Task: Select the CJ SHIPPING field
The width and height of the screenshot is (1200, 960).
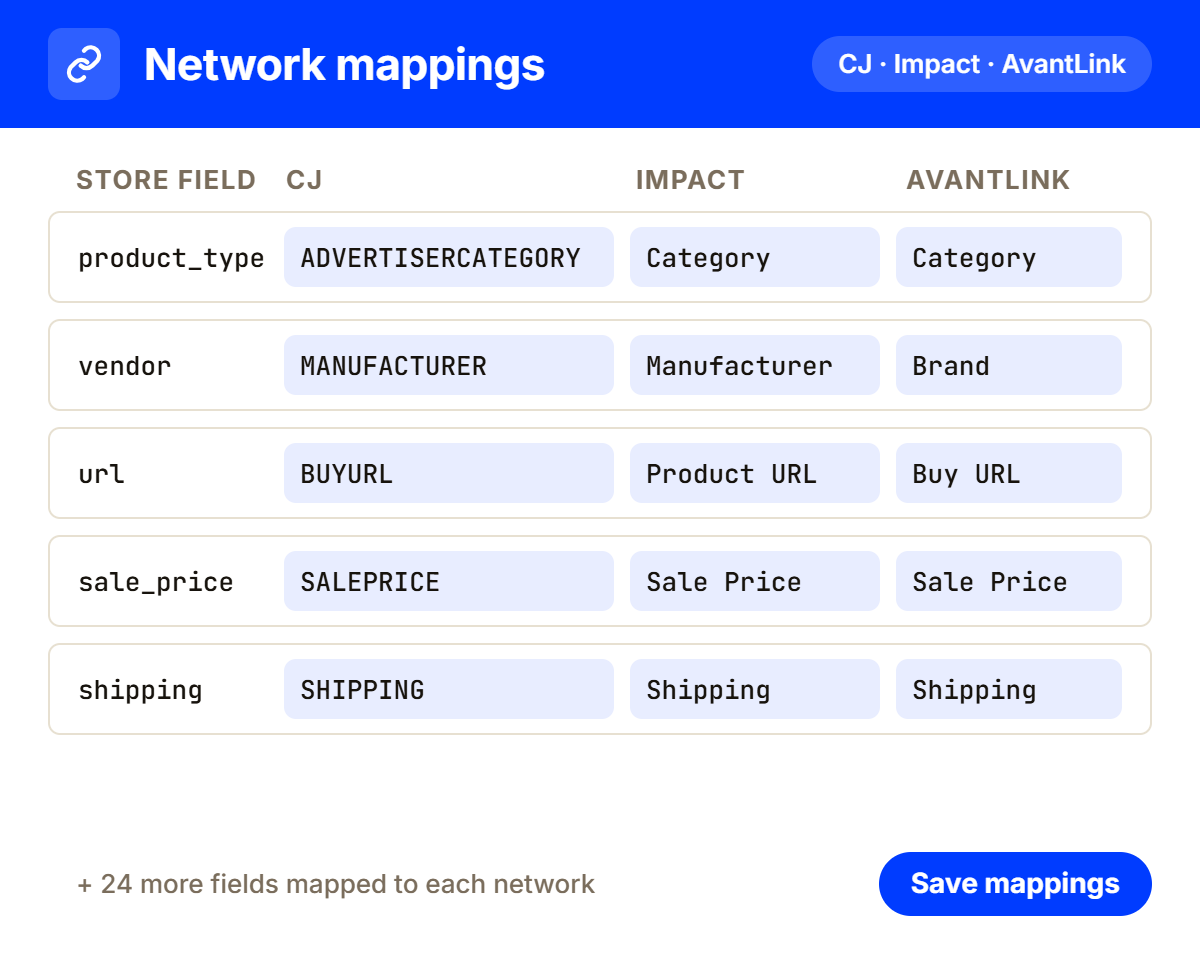Action: pos(449,689)
